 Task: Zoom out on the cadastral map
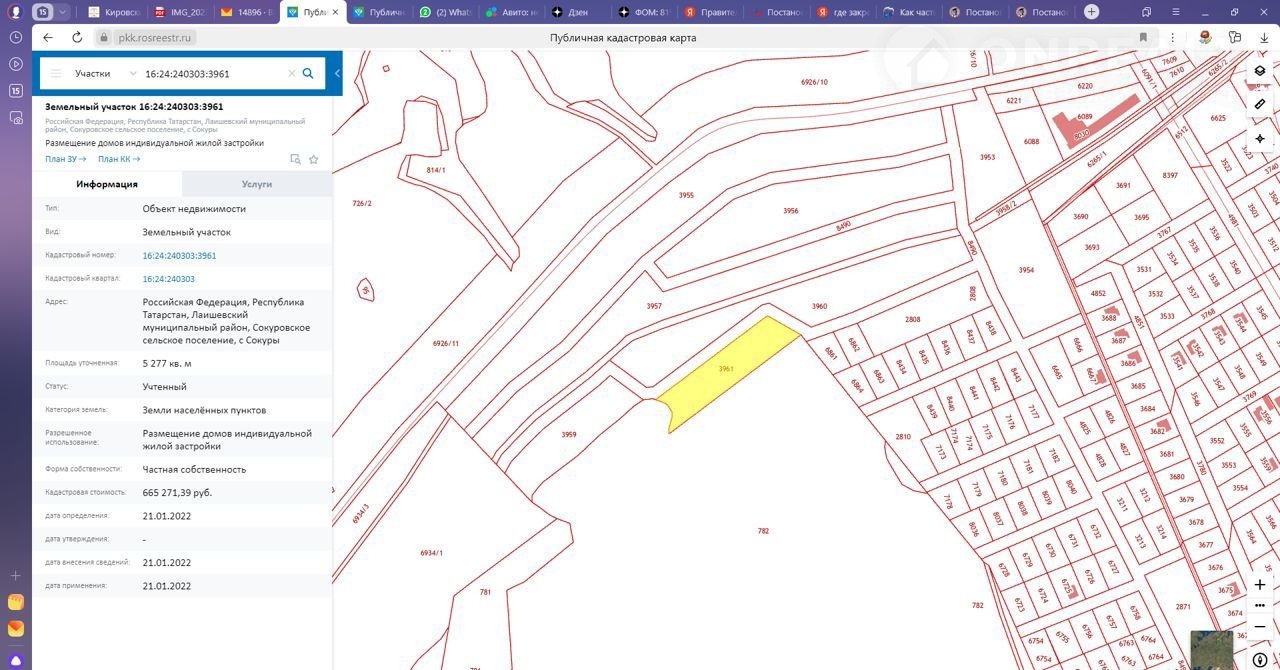pos(1260,627)
